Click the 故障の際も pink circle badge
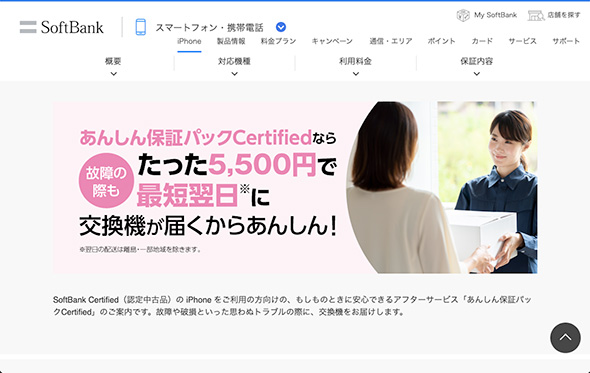The height and width of the screenshot is (373, 590). click(x=106, y=181)
